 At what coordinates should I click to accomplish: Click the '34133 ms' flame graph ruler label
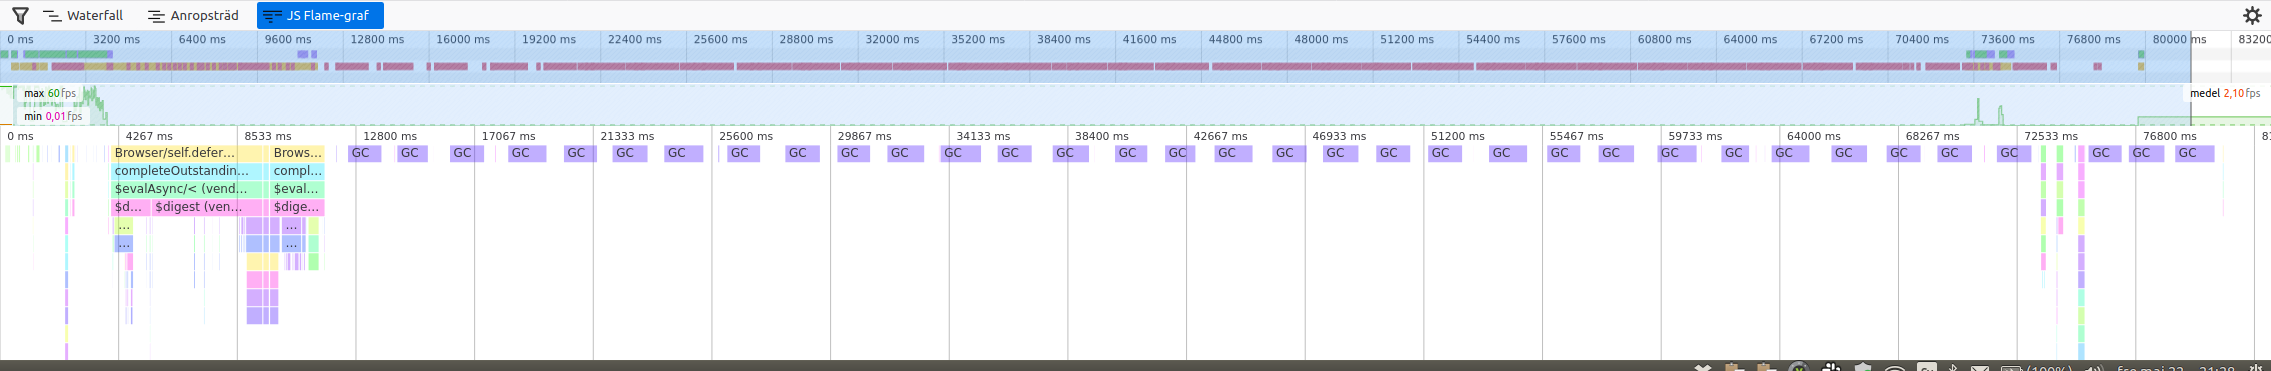pos(983,136)
